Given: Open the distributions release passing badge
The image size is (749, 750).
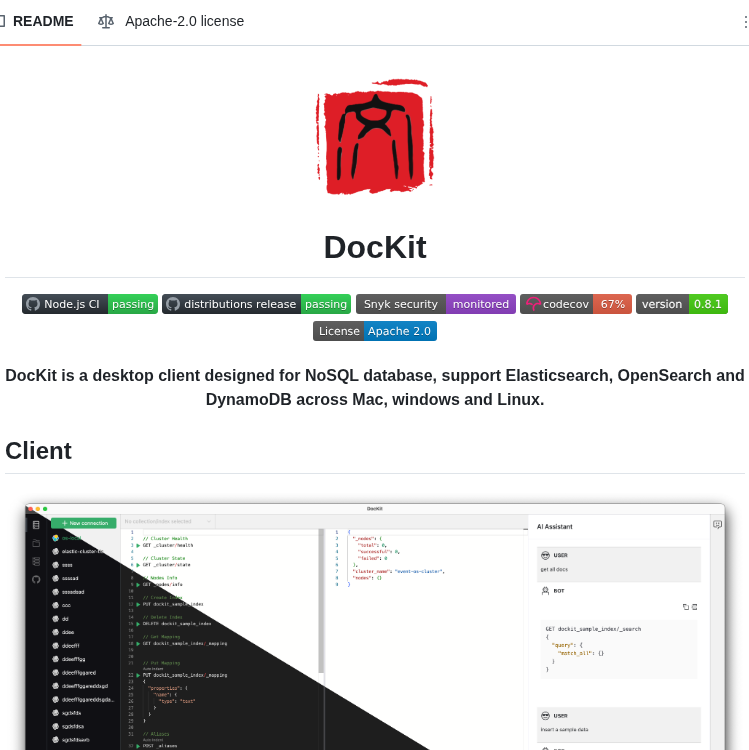Looking at the screenshot, I should pyautogui.click(x=256, y=304).
